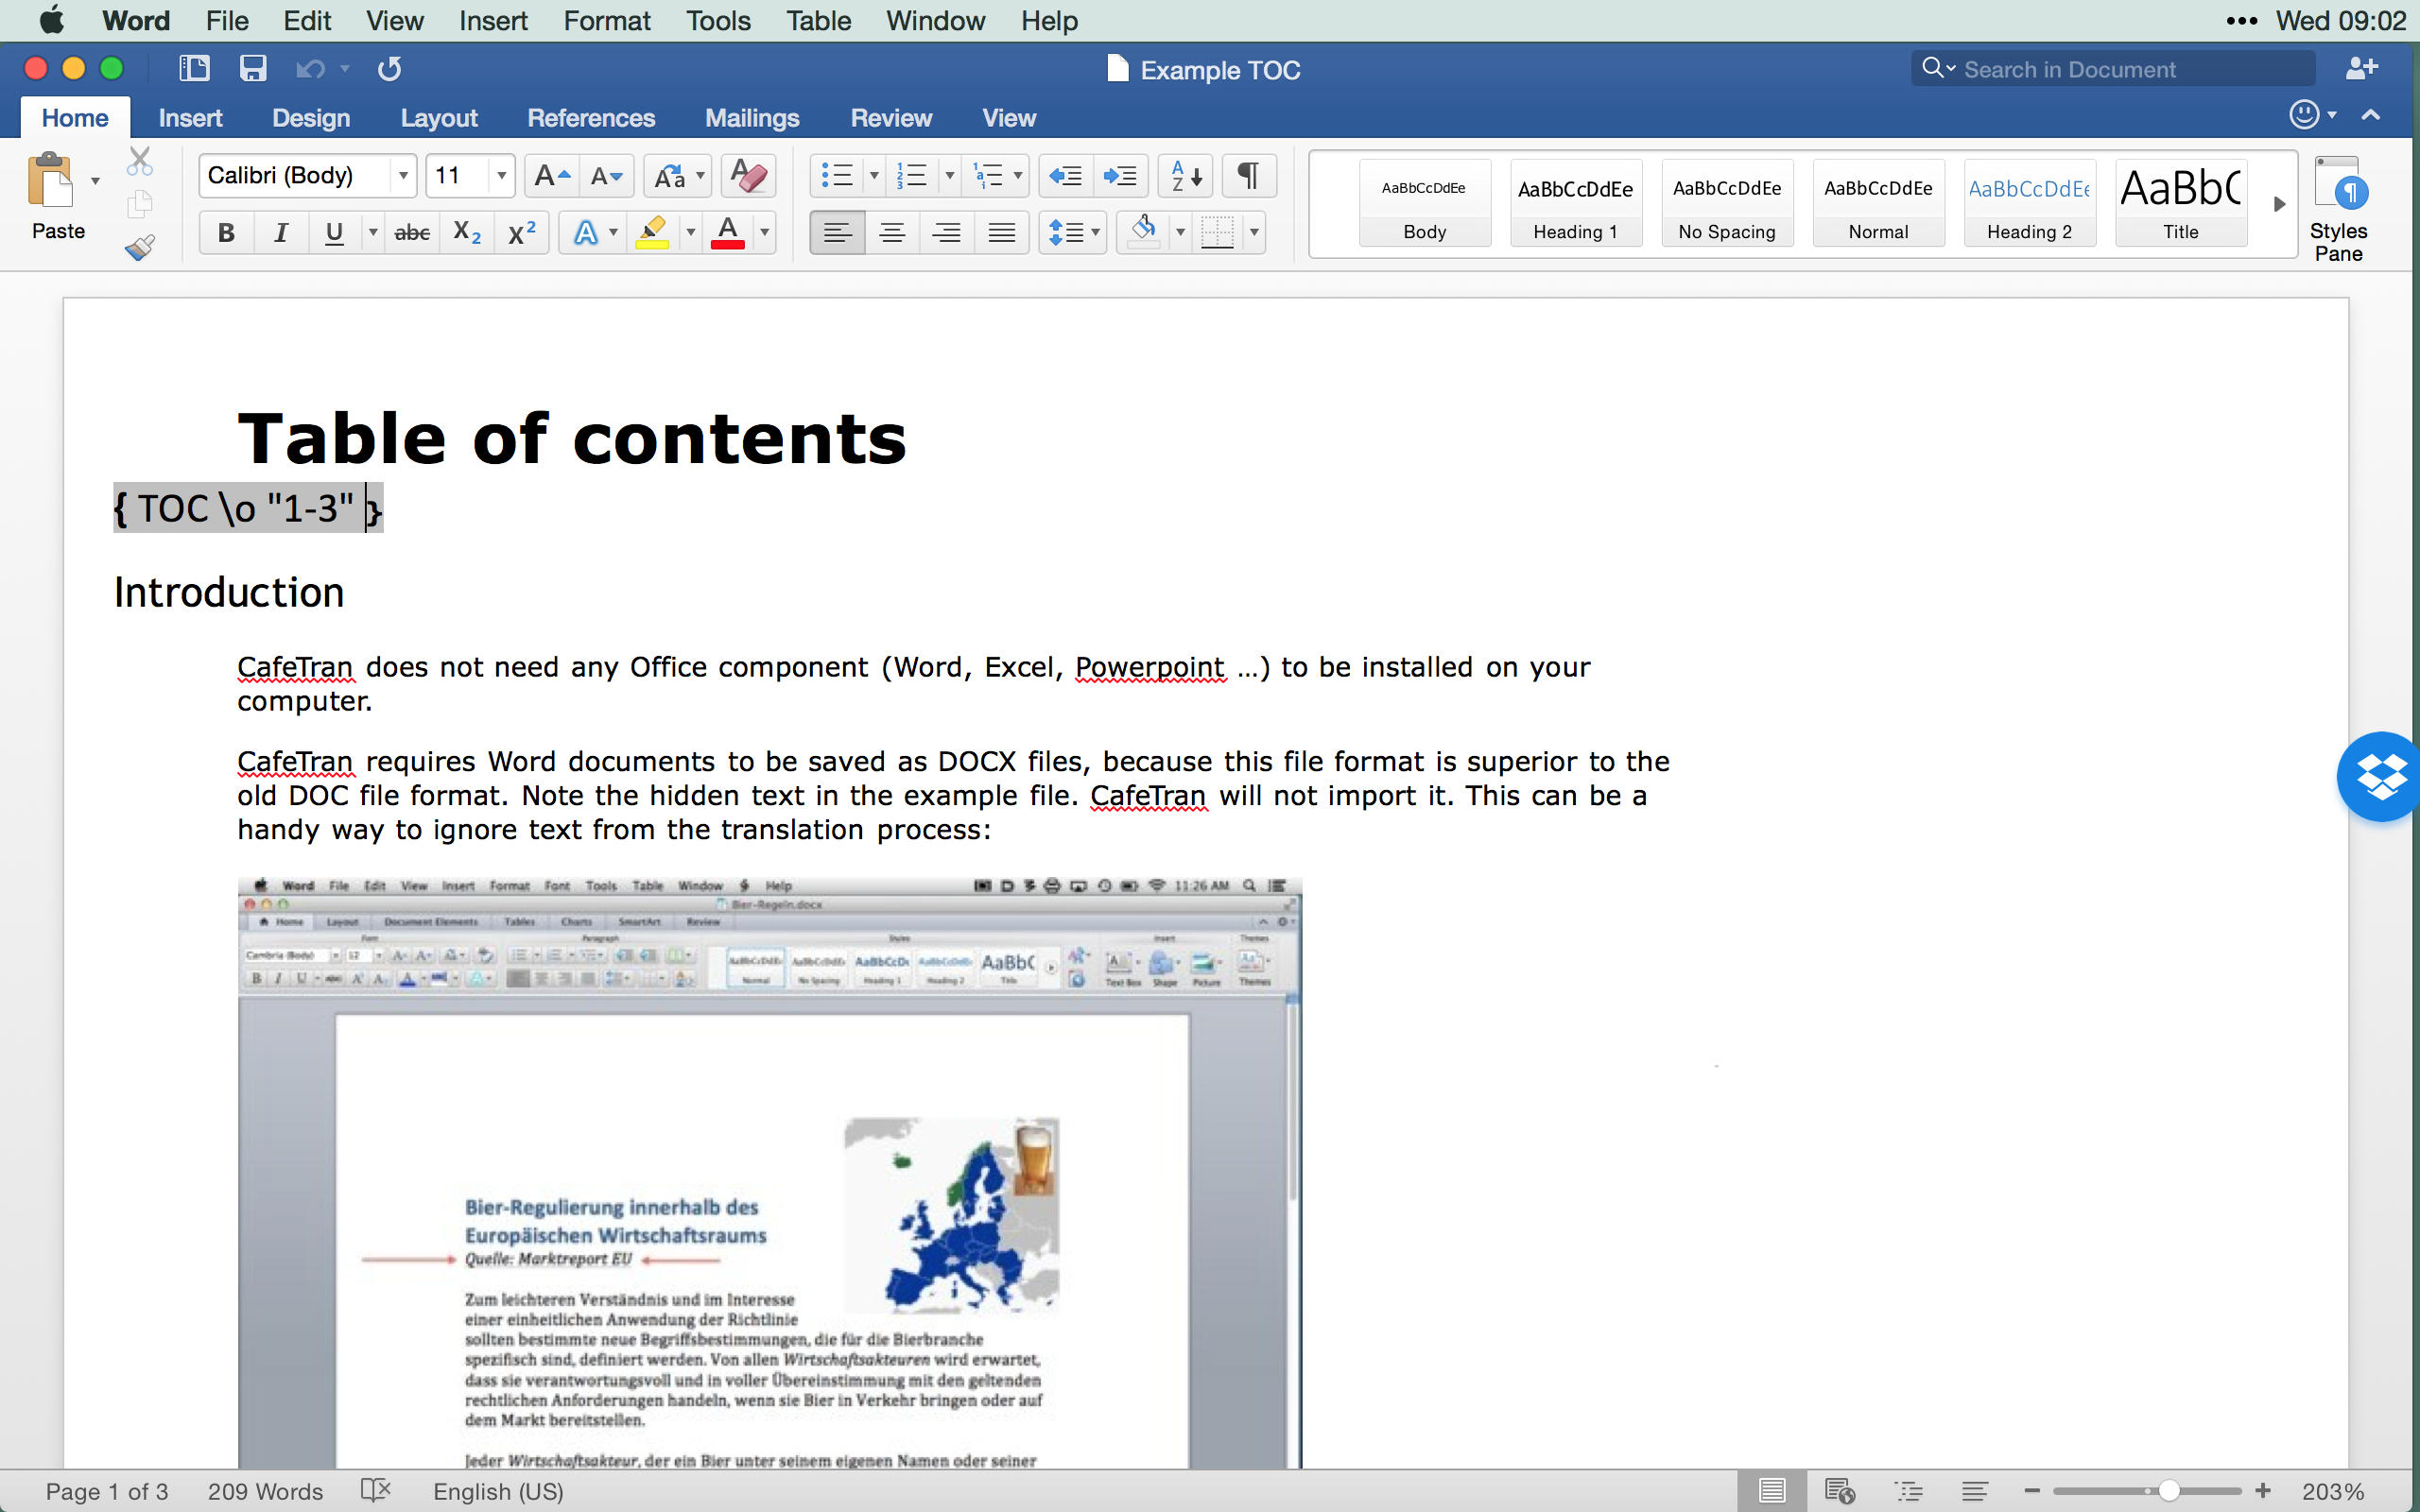Expand the styles gallery arrow
The width and height of the screenshot is (2420, 1512).
point(2279,204)
